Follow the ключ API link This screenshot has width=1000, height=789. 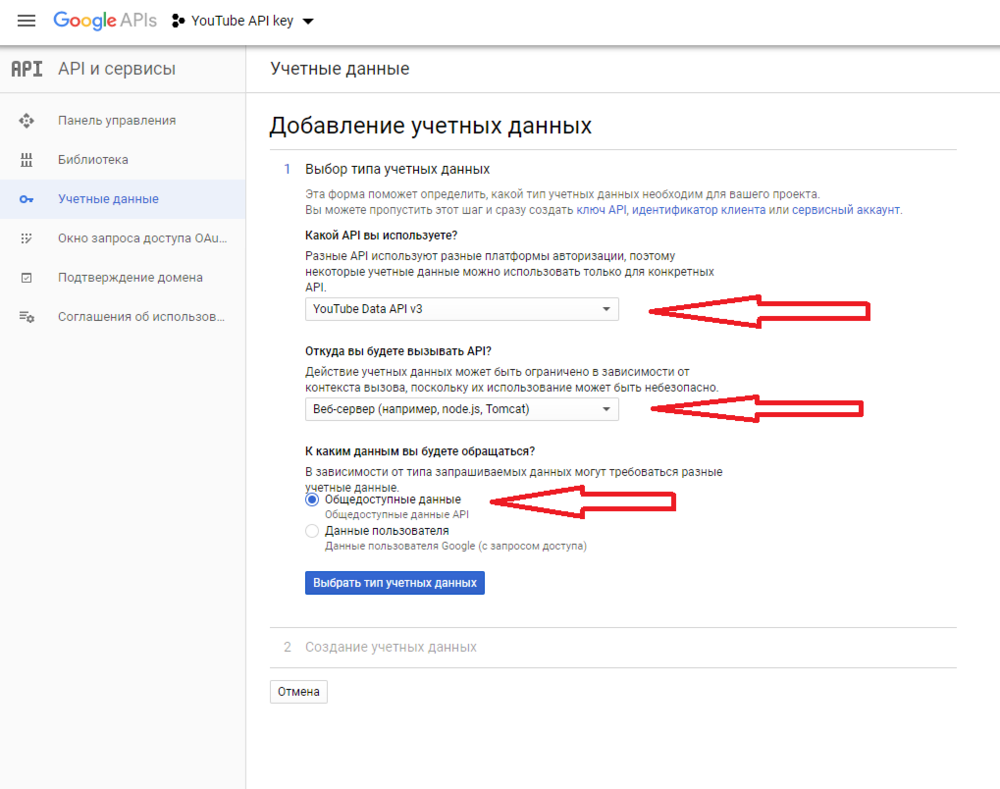click(x=601, y=210)
